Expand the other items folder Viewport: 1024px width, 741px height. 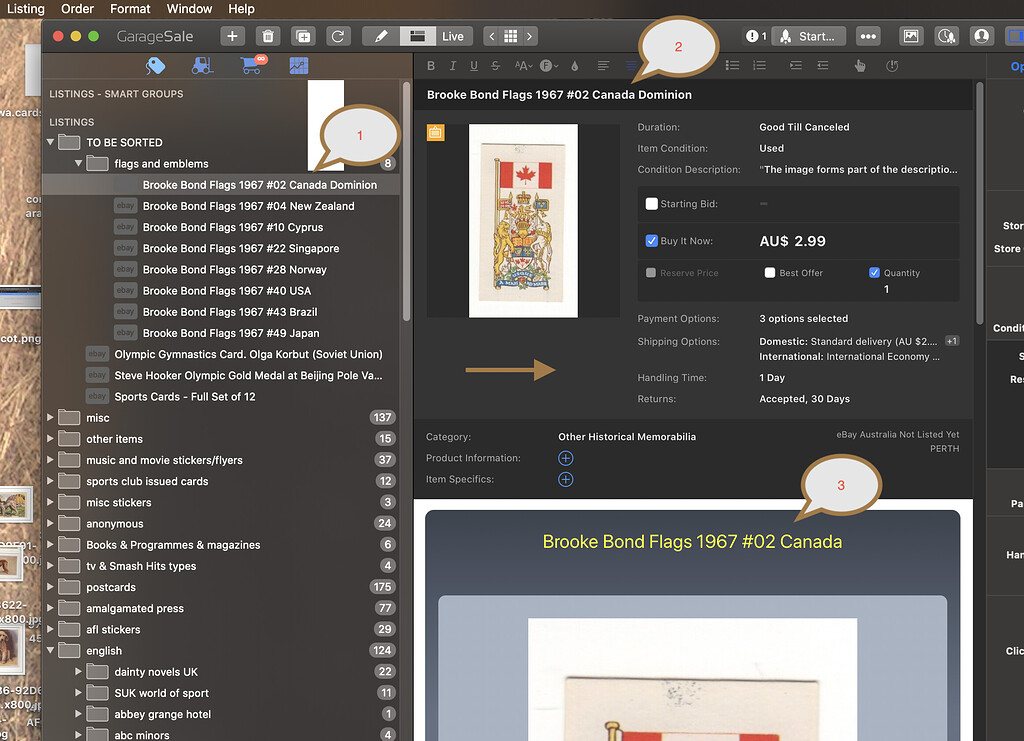click(x=50, y=439)
